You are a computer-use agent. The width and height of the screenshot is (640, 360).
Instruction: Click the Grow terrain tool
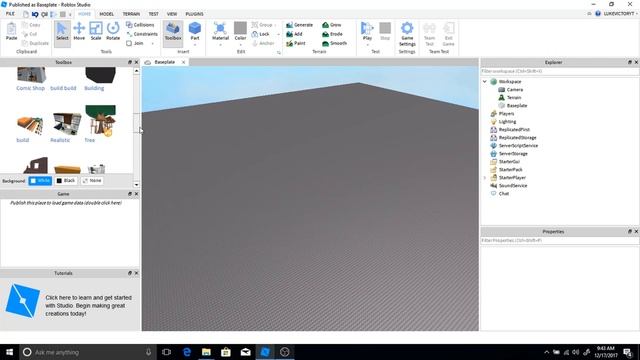coord(331,25)
